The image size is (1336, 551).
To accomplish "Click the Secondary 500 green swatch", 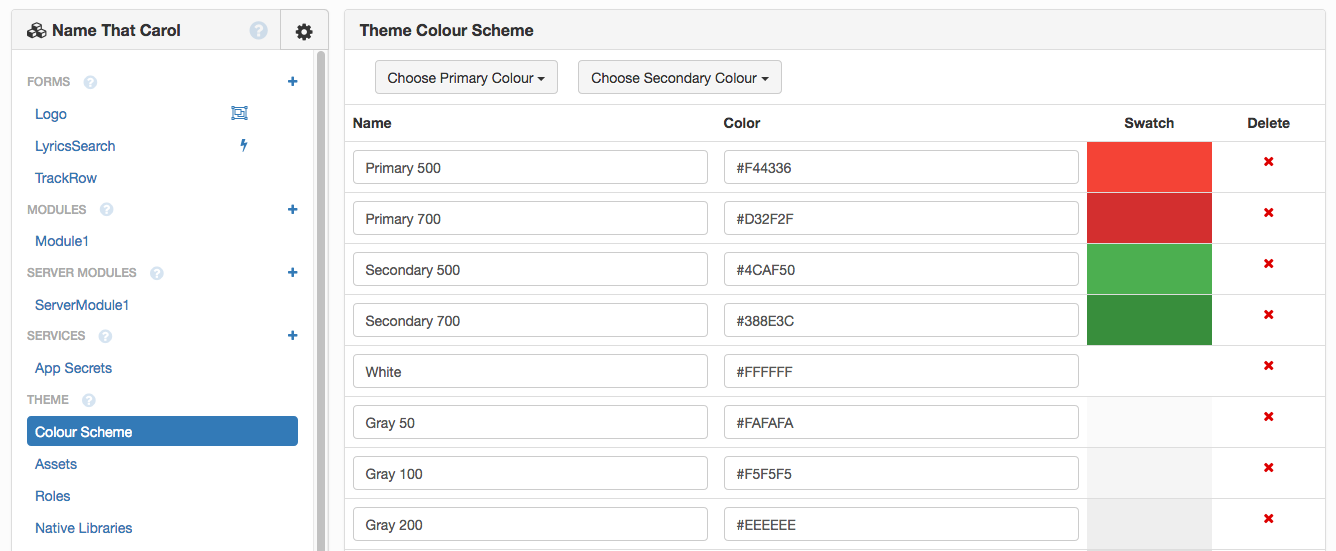I will (x=1149, y=269).
